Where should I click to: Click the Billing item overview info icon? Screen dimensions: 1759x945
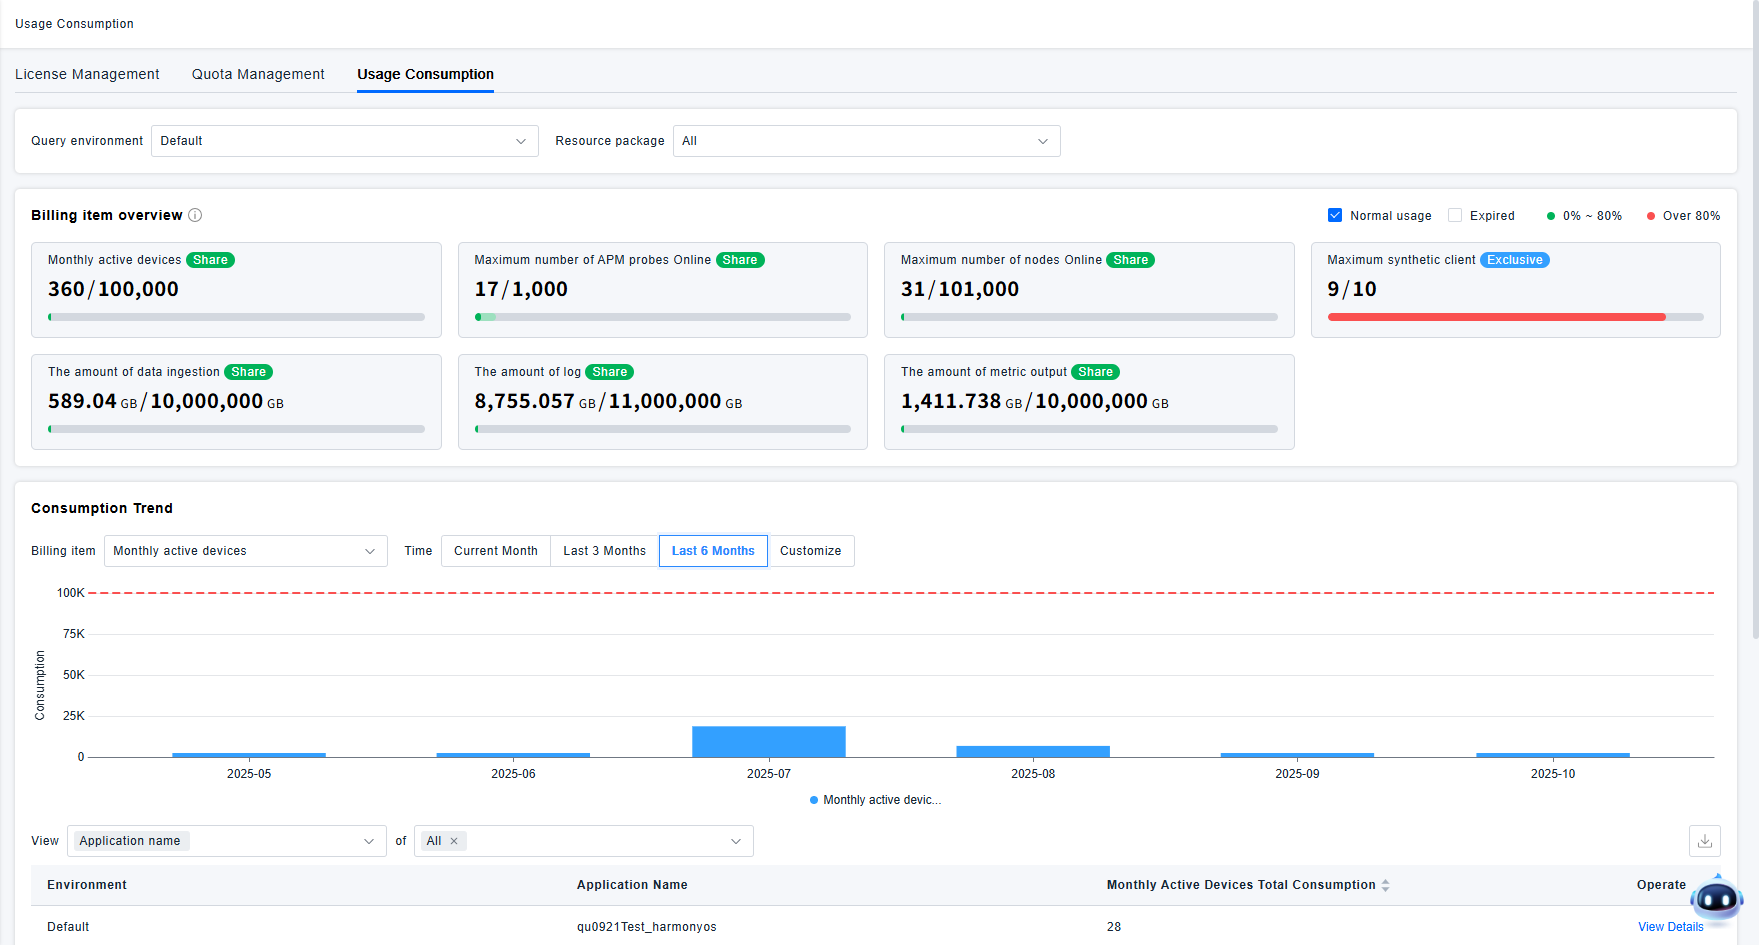[195, 215]
